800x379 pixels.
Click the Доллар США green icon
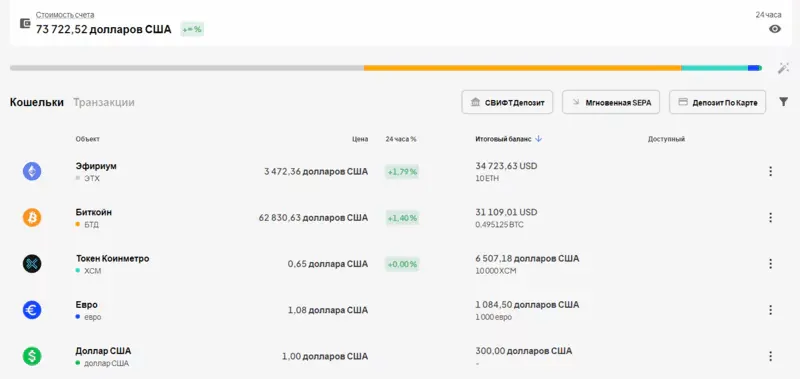[32, 356]
